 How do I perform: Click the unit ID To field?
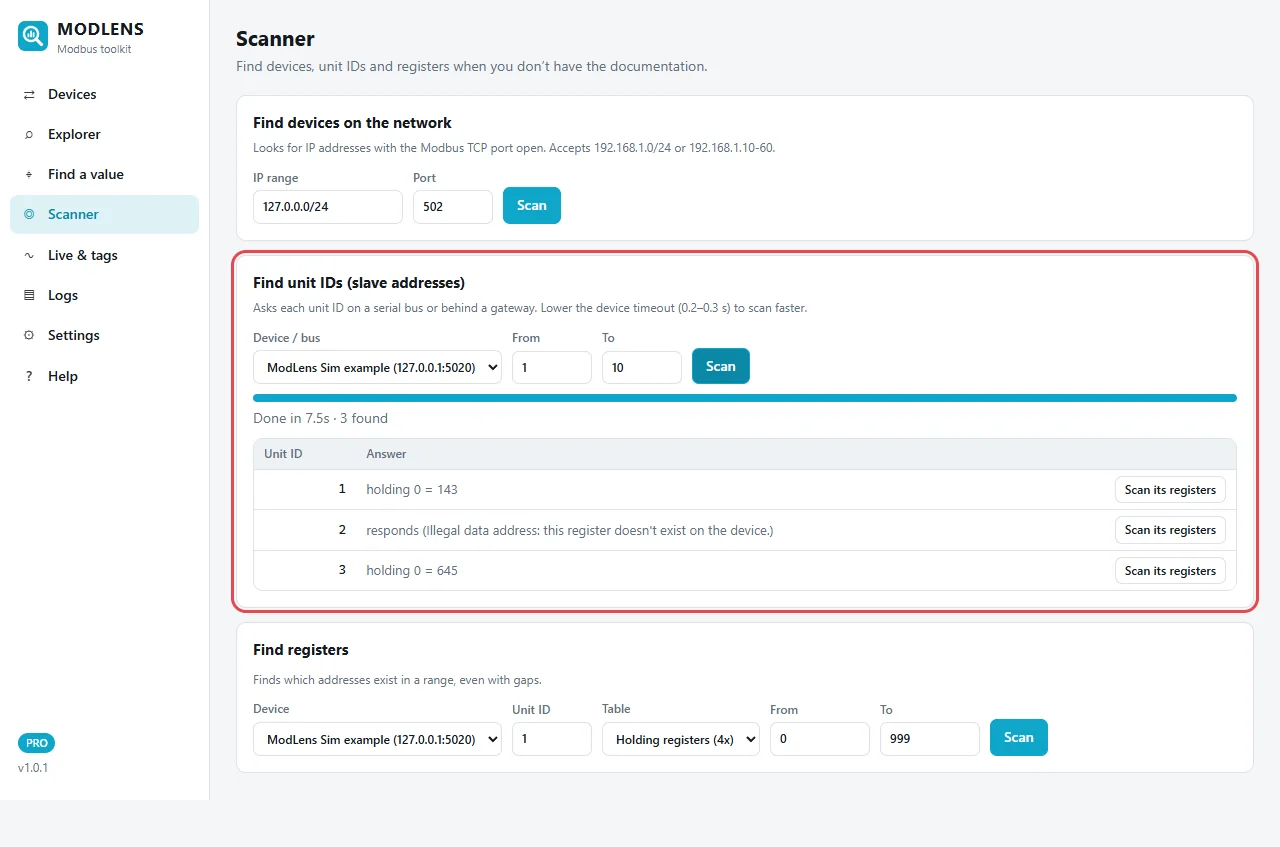[x=642, y=367]
